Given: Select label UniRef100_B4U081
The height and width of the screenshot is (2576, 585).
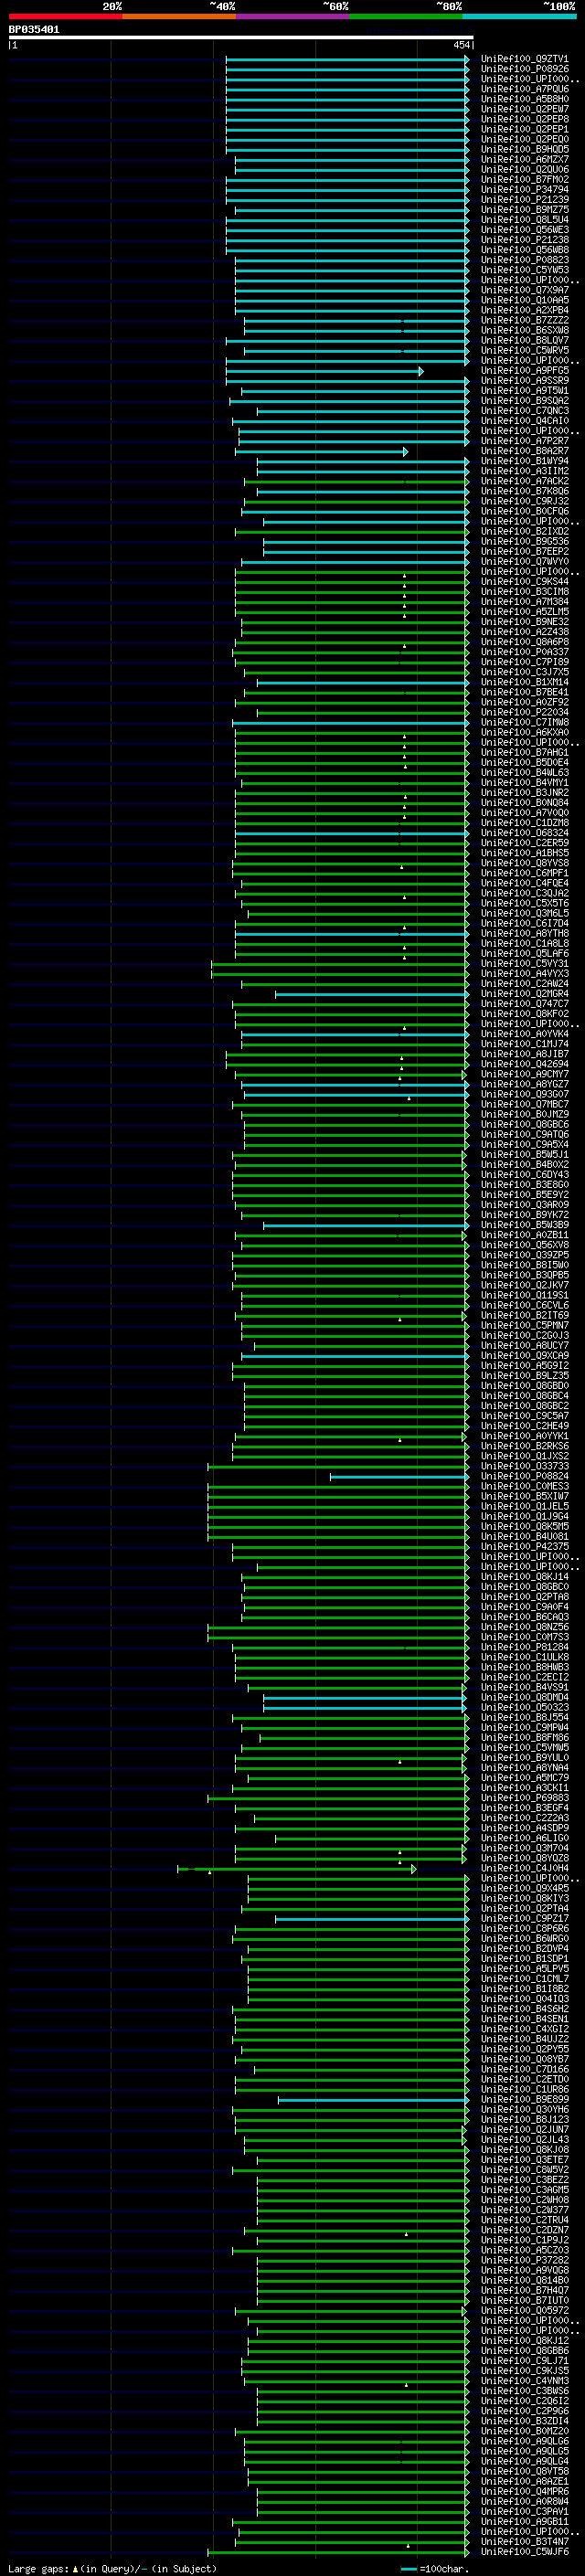Looking at the screenshot, I should (x=524, y=1537).
